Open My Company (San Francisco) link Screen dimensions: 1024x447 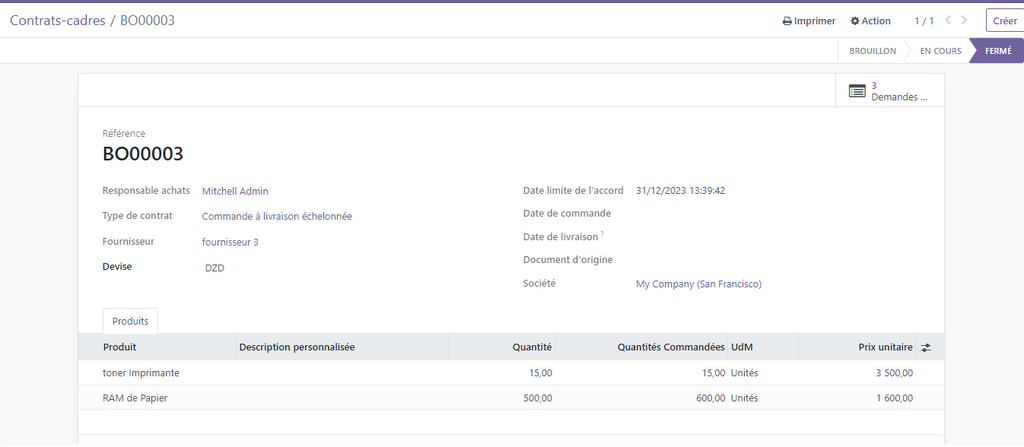(x=698, y=284)
